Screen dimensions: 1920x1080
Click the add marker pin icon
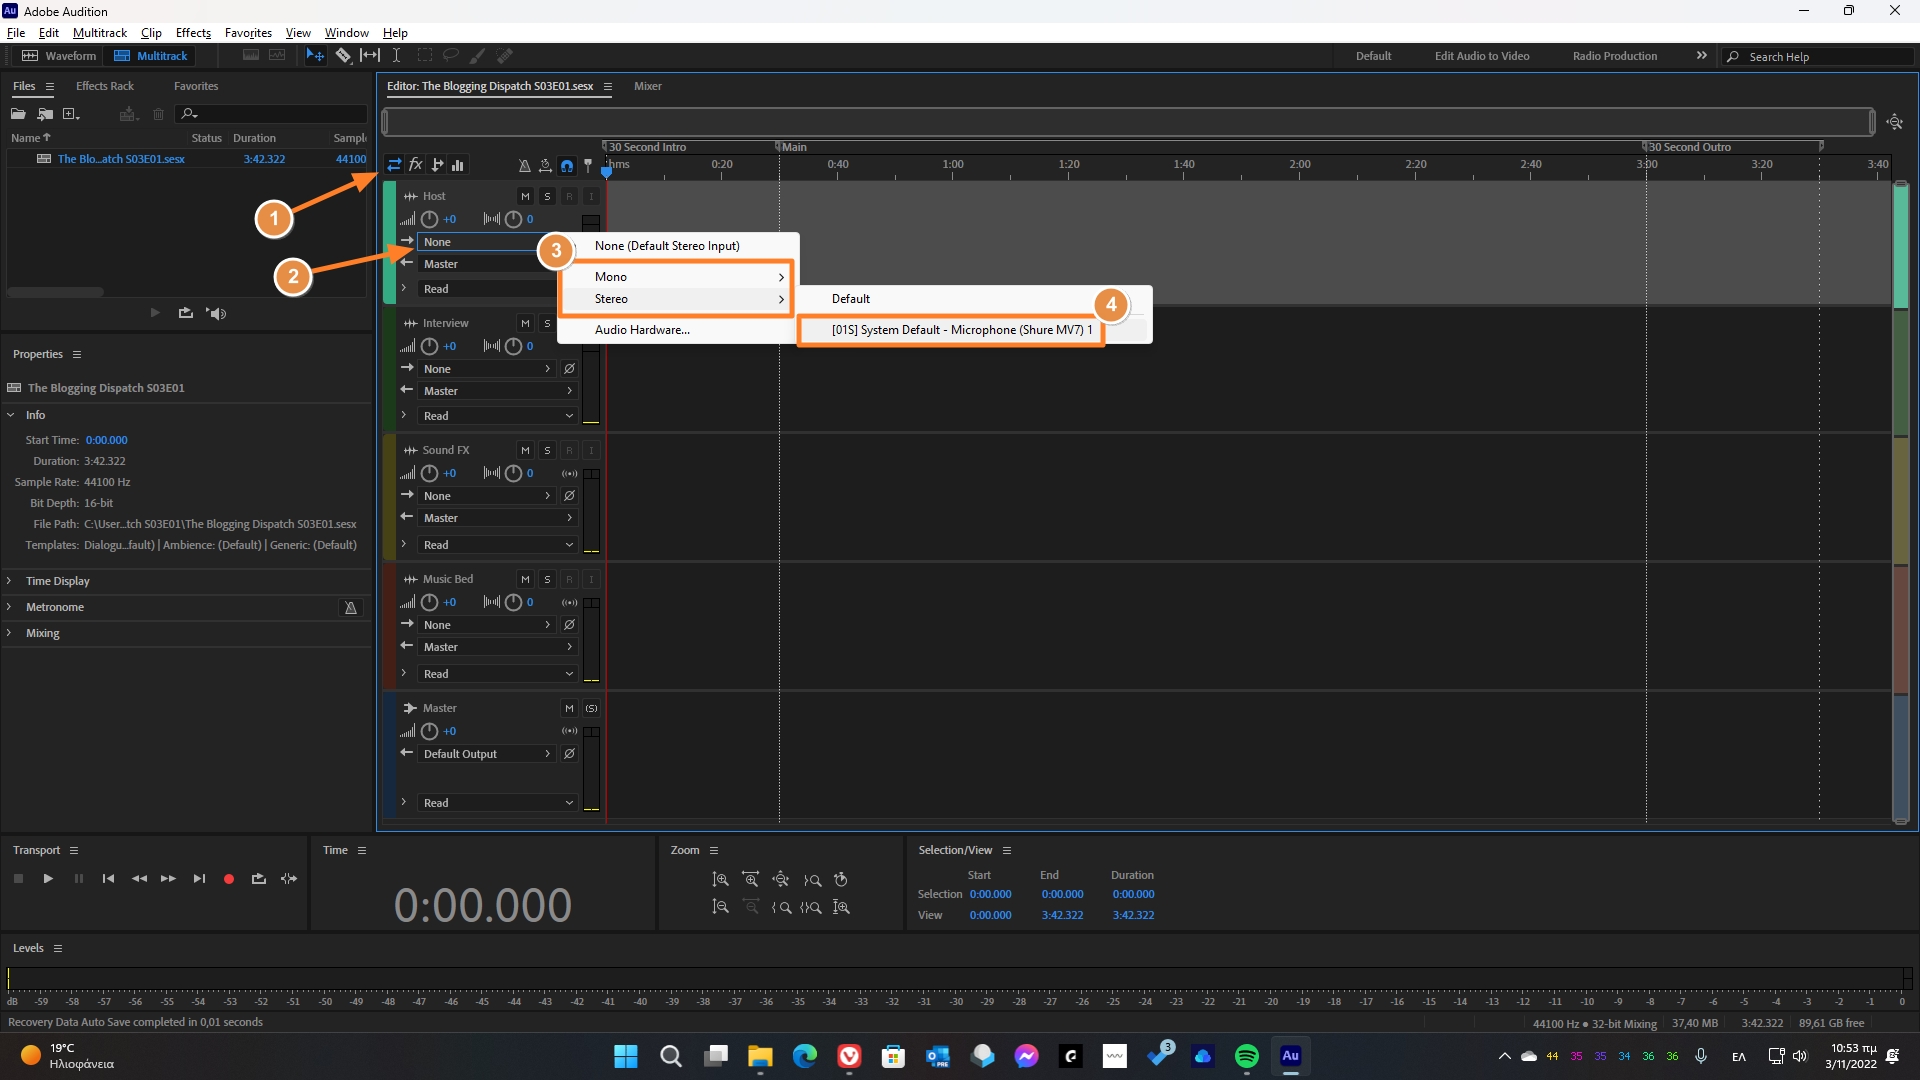tap(588, 166)
